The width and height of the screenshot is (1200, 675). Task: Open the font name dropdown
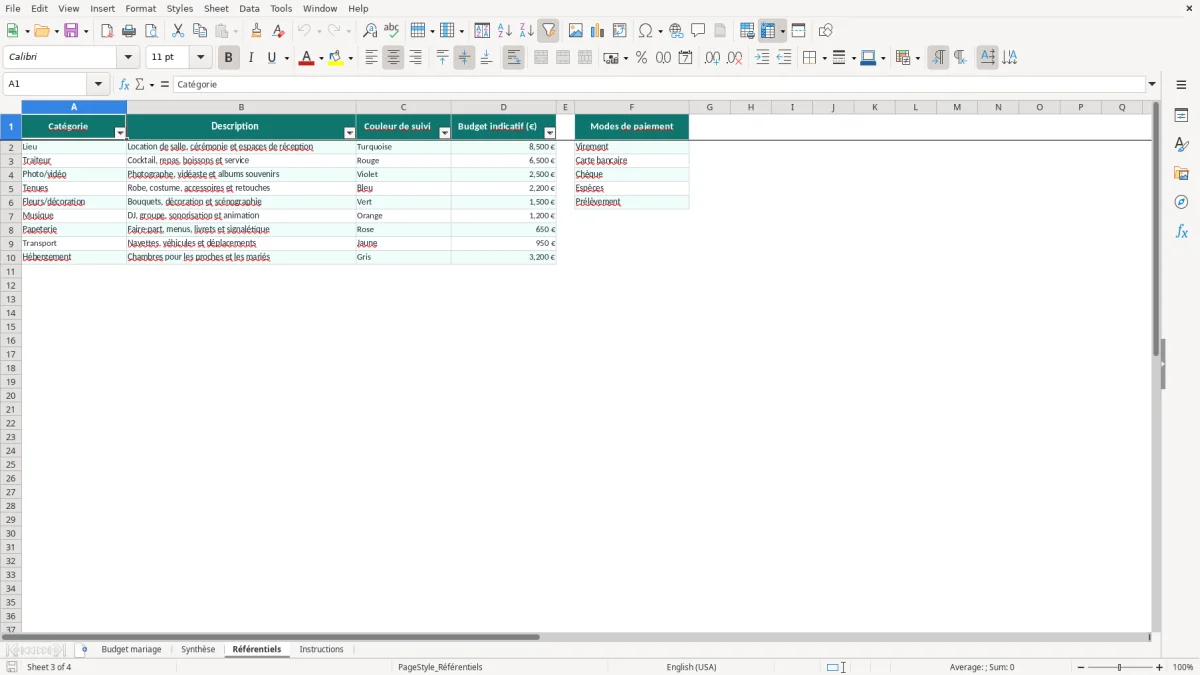(x=128, y=58)
